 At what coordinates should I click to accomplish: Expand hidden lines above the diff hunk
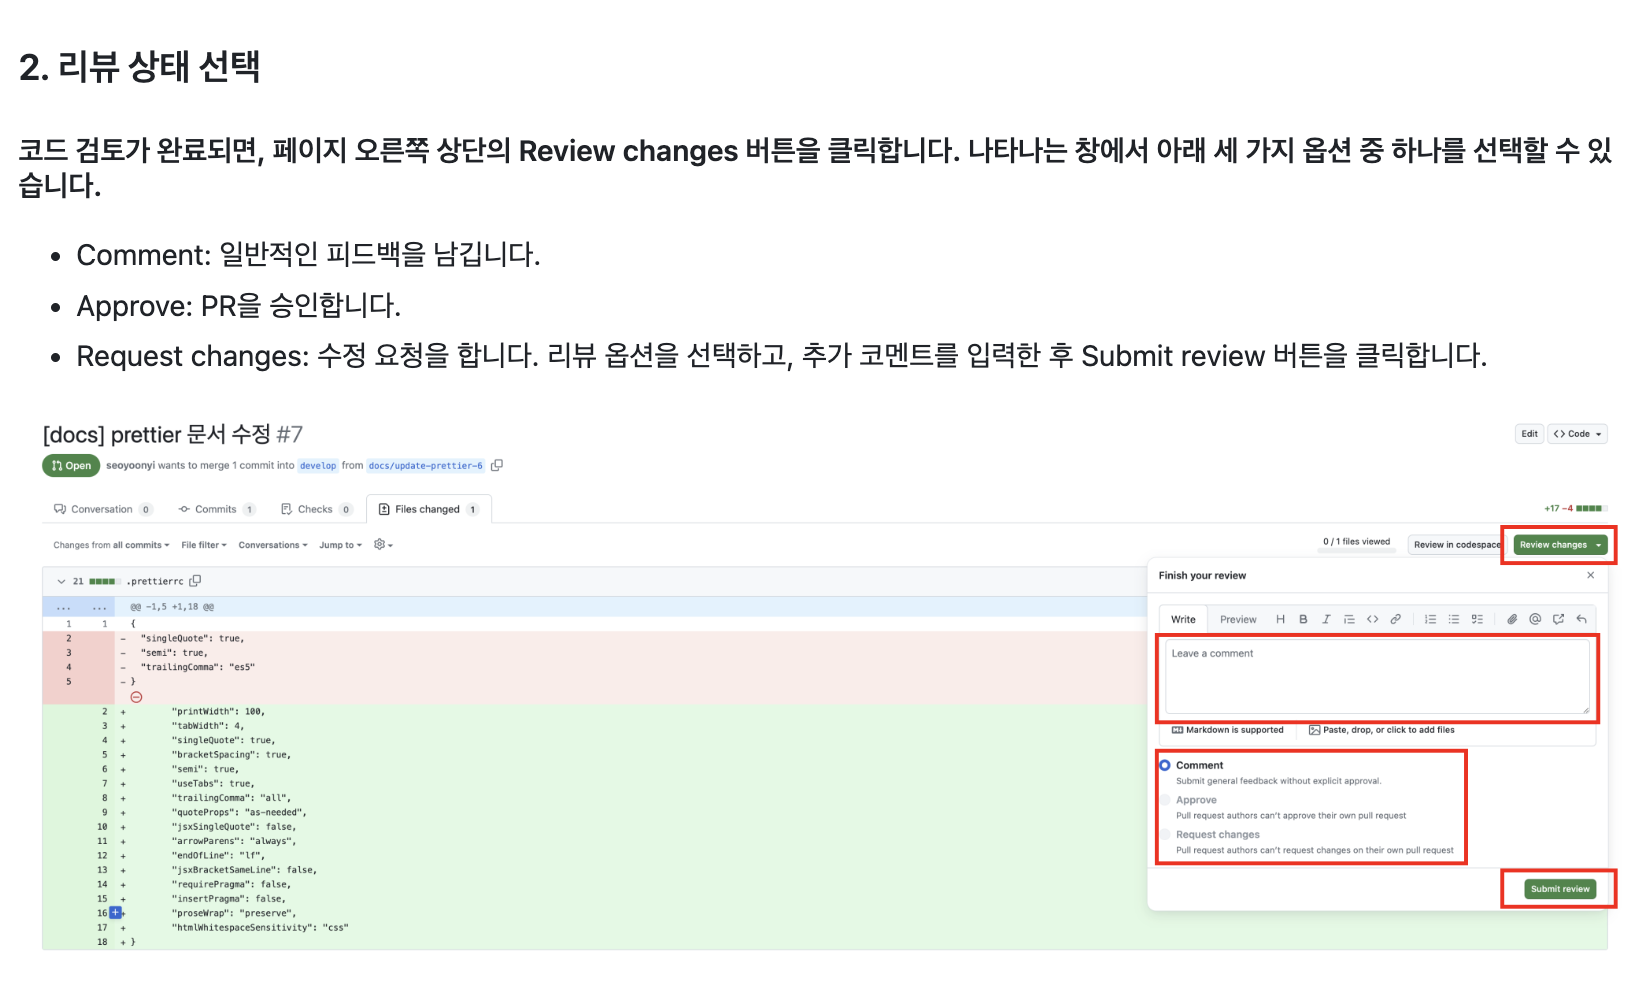80,607
